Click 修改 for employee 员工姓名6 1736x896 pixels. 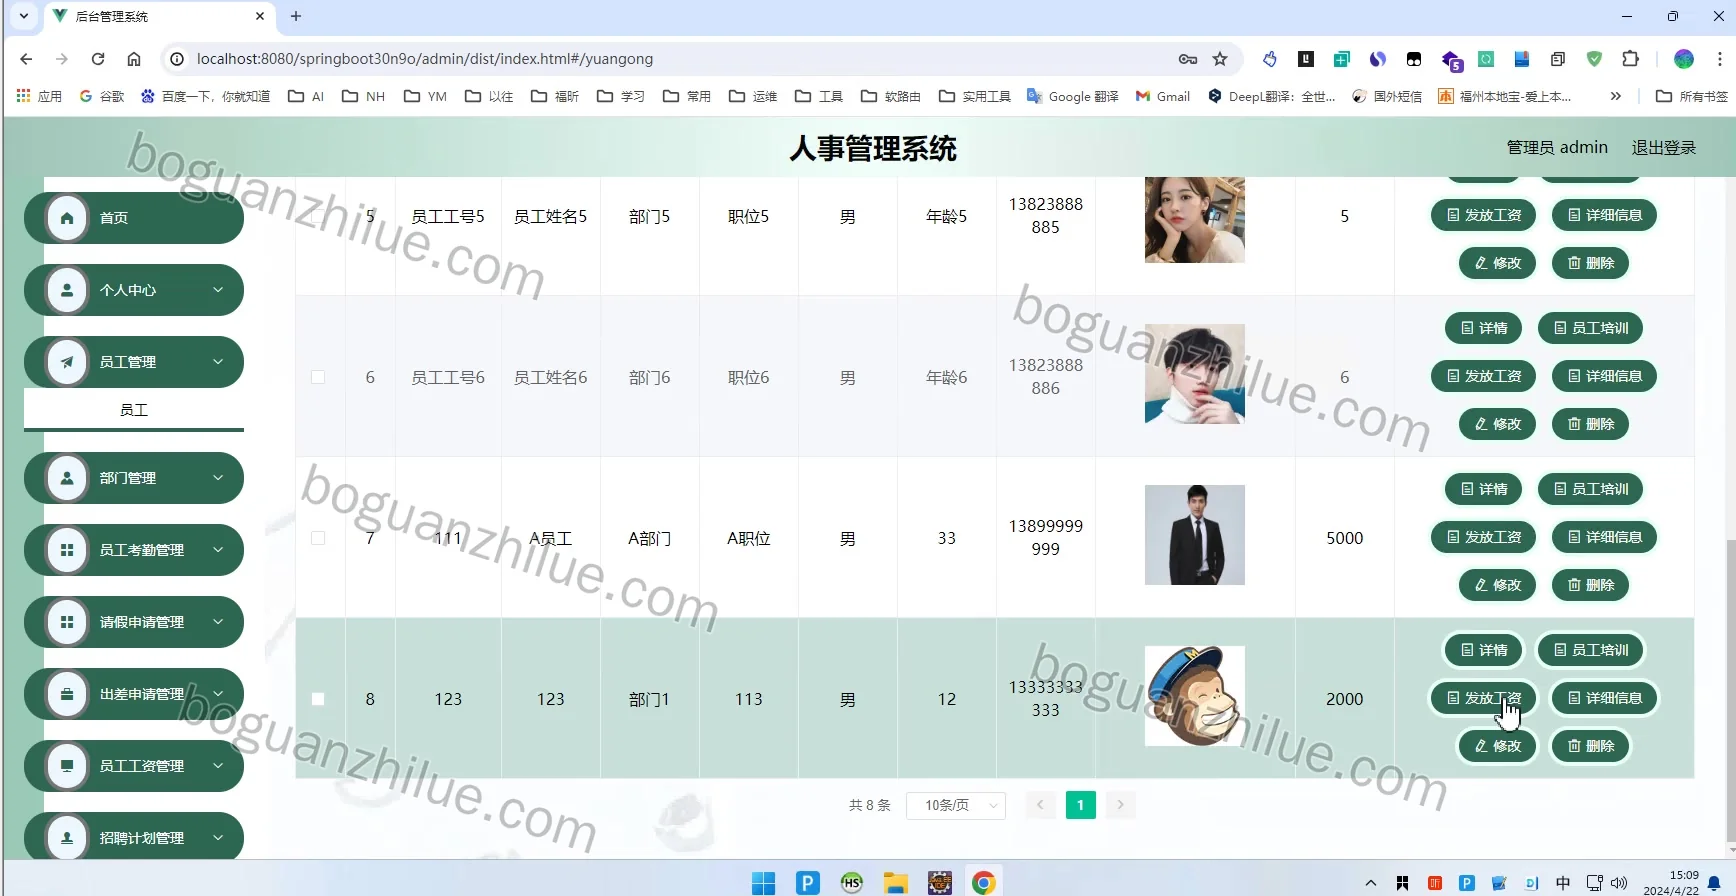tap(1498, 424)
